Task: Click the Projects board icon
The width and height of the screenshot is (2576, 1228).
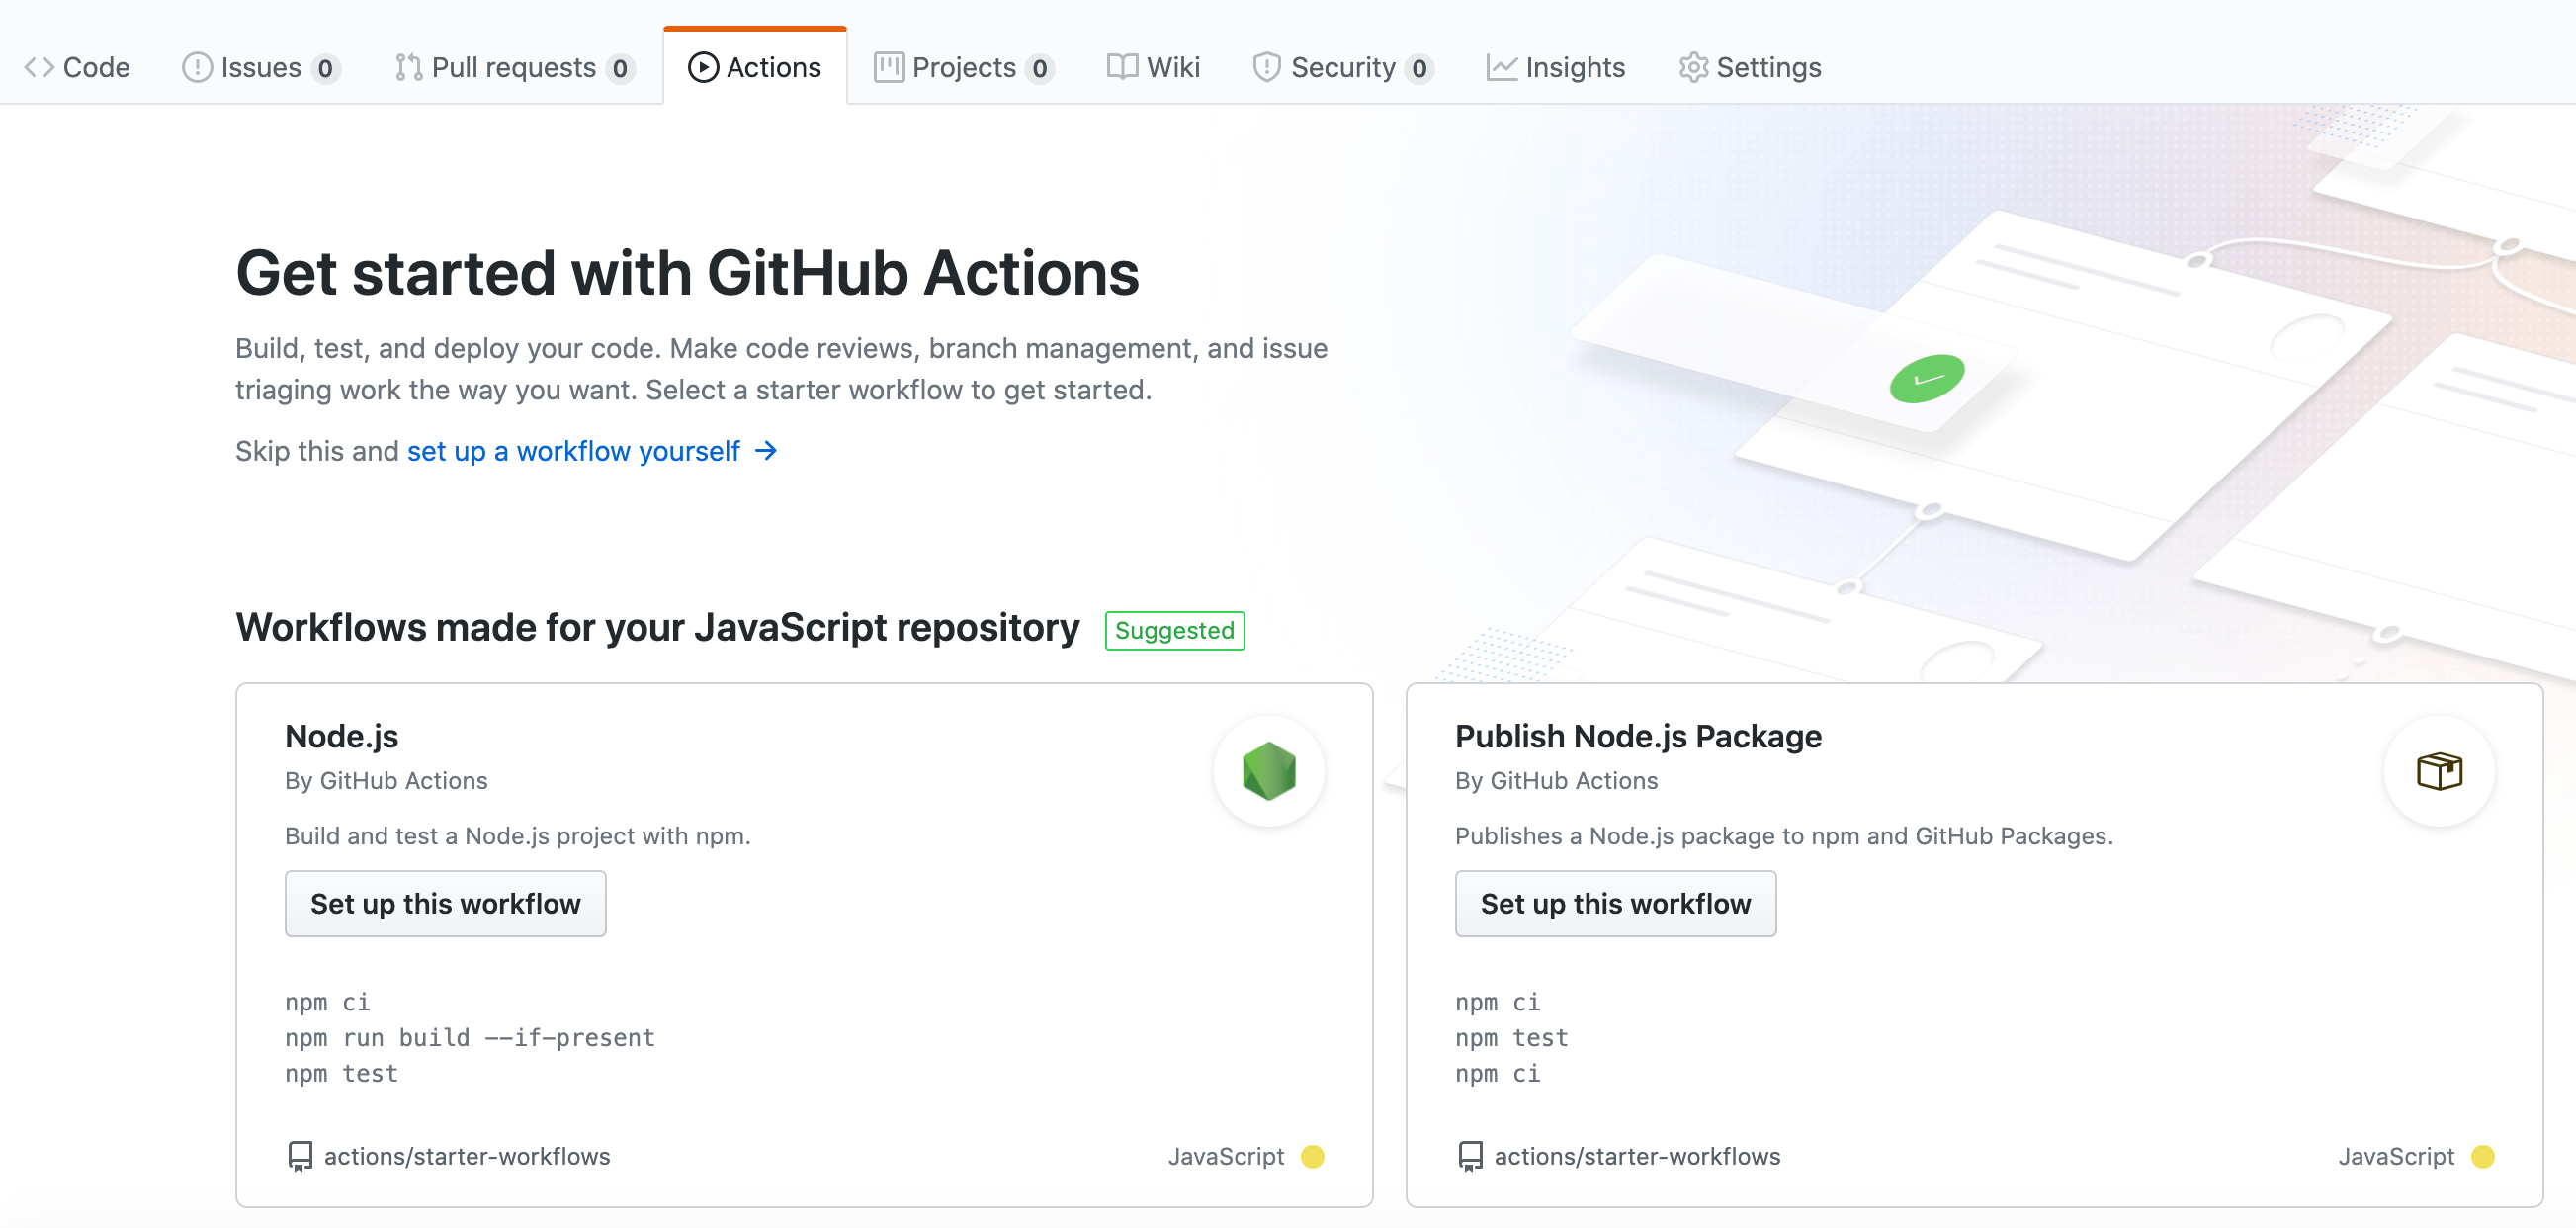Action: tap(888, 67)
